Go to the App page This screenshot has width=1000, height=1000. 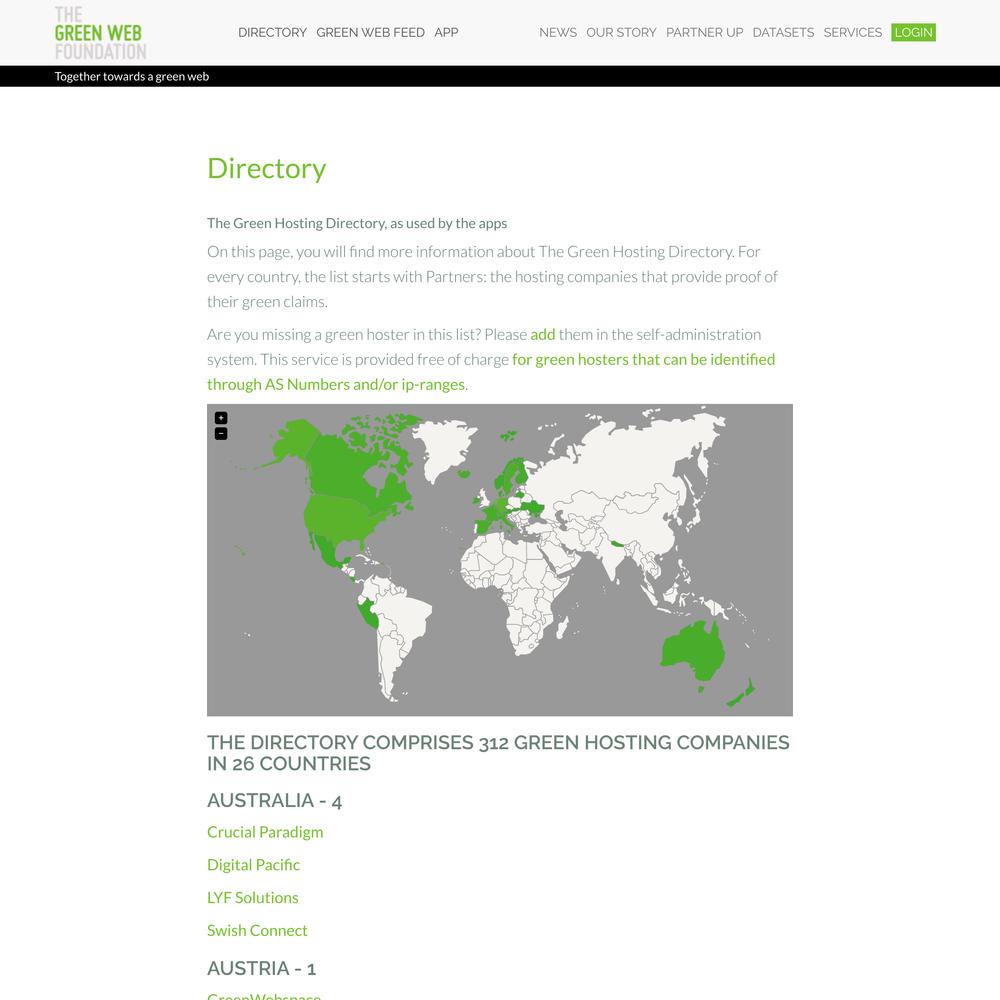tap(446, 33)
